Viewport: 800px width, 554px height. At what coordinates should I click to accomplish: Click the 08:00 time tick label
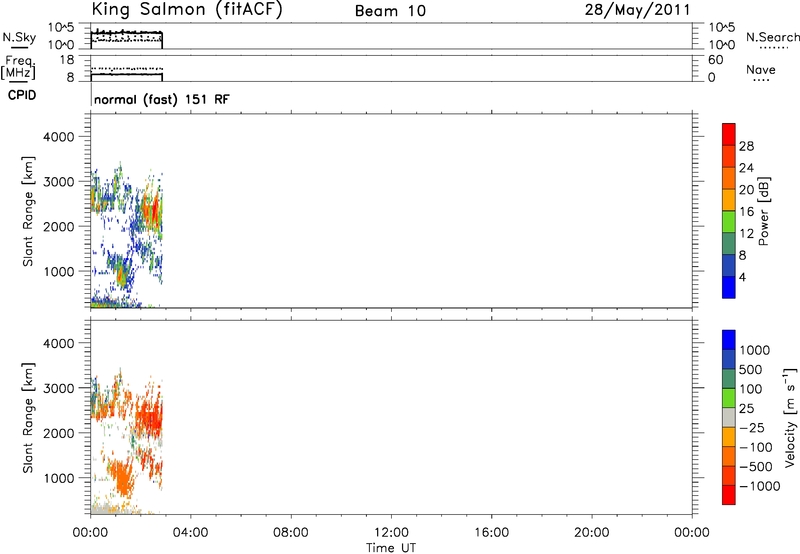pos(290,533)
